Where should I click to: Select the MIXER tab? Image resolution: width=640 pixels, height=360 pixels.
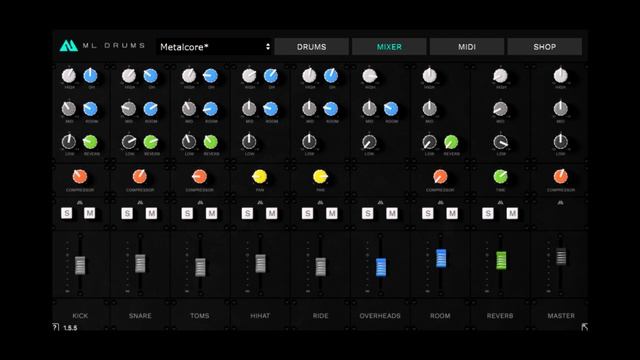[x=389, y=47]
